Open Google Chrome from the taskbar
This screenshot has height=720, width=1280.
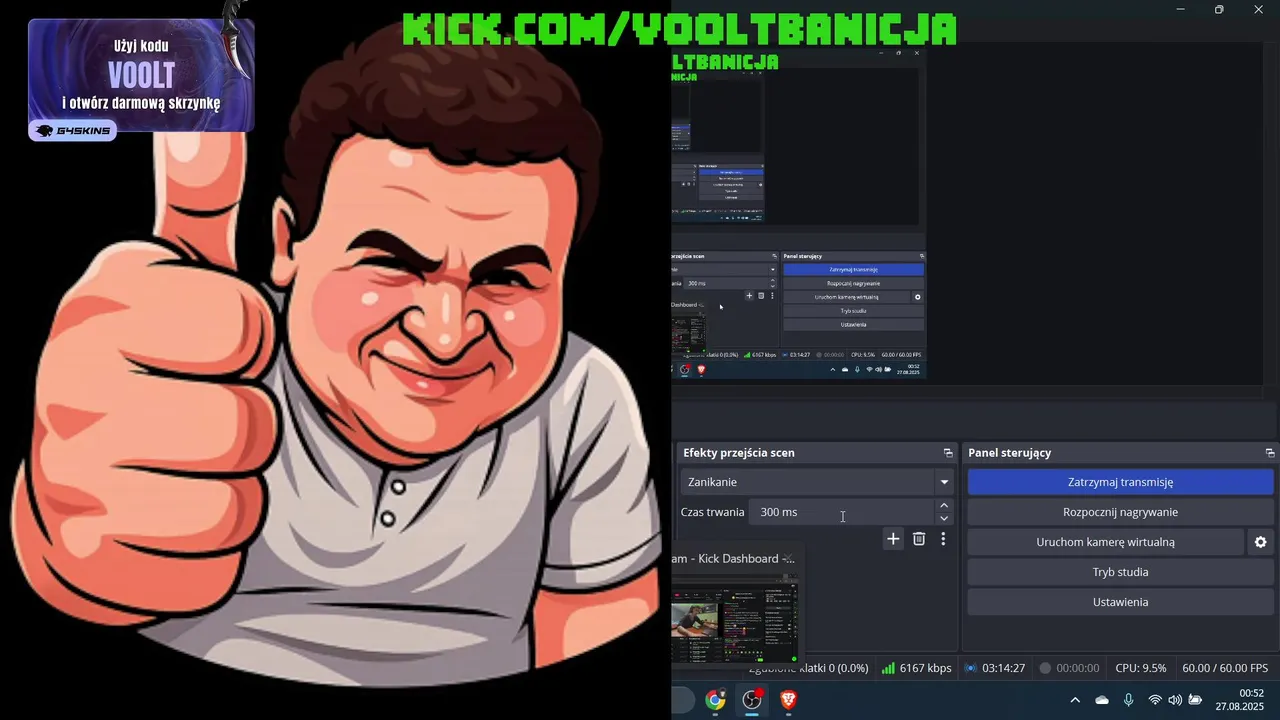tap(715, 700)
